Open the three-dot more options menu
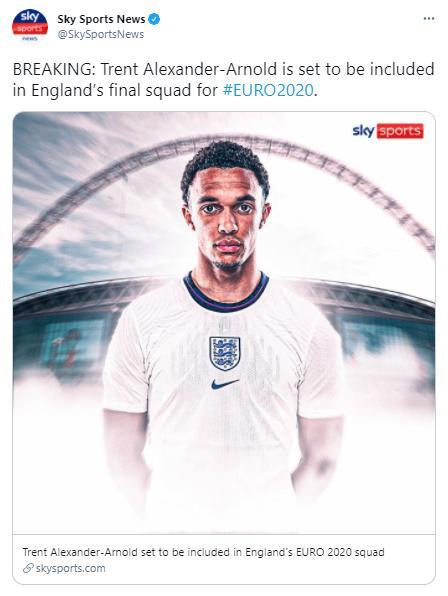The width and height of the screenshot is (448, 596). point(429,19)
